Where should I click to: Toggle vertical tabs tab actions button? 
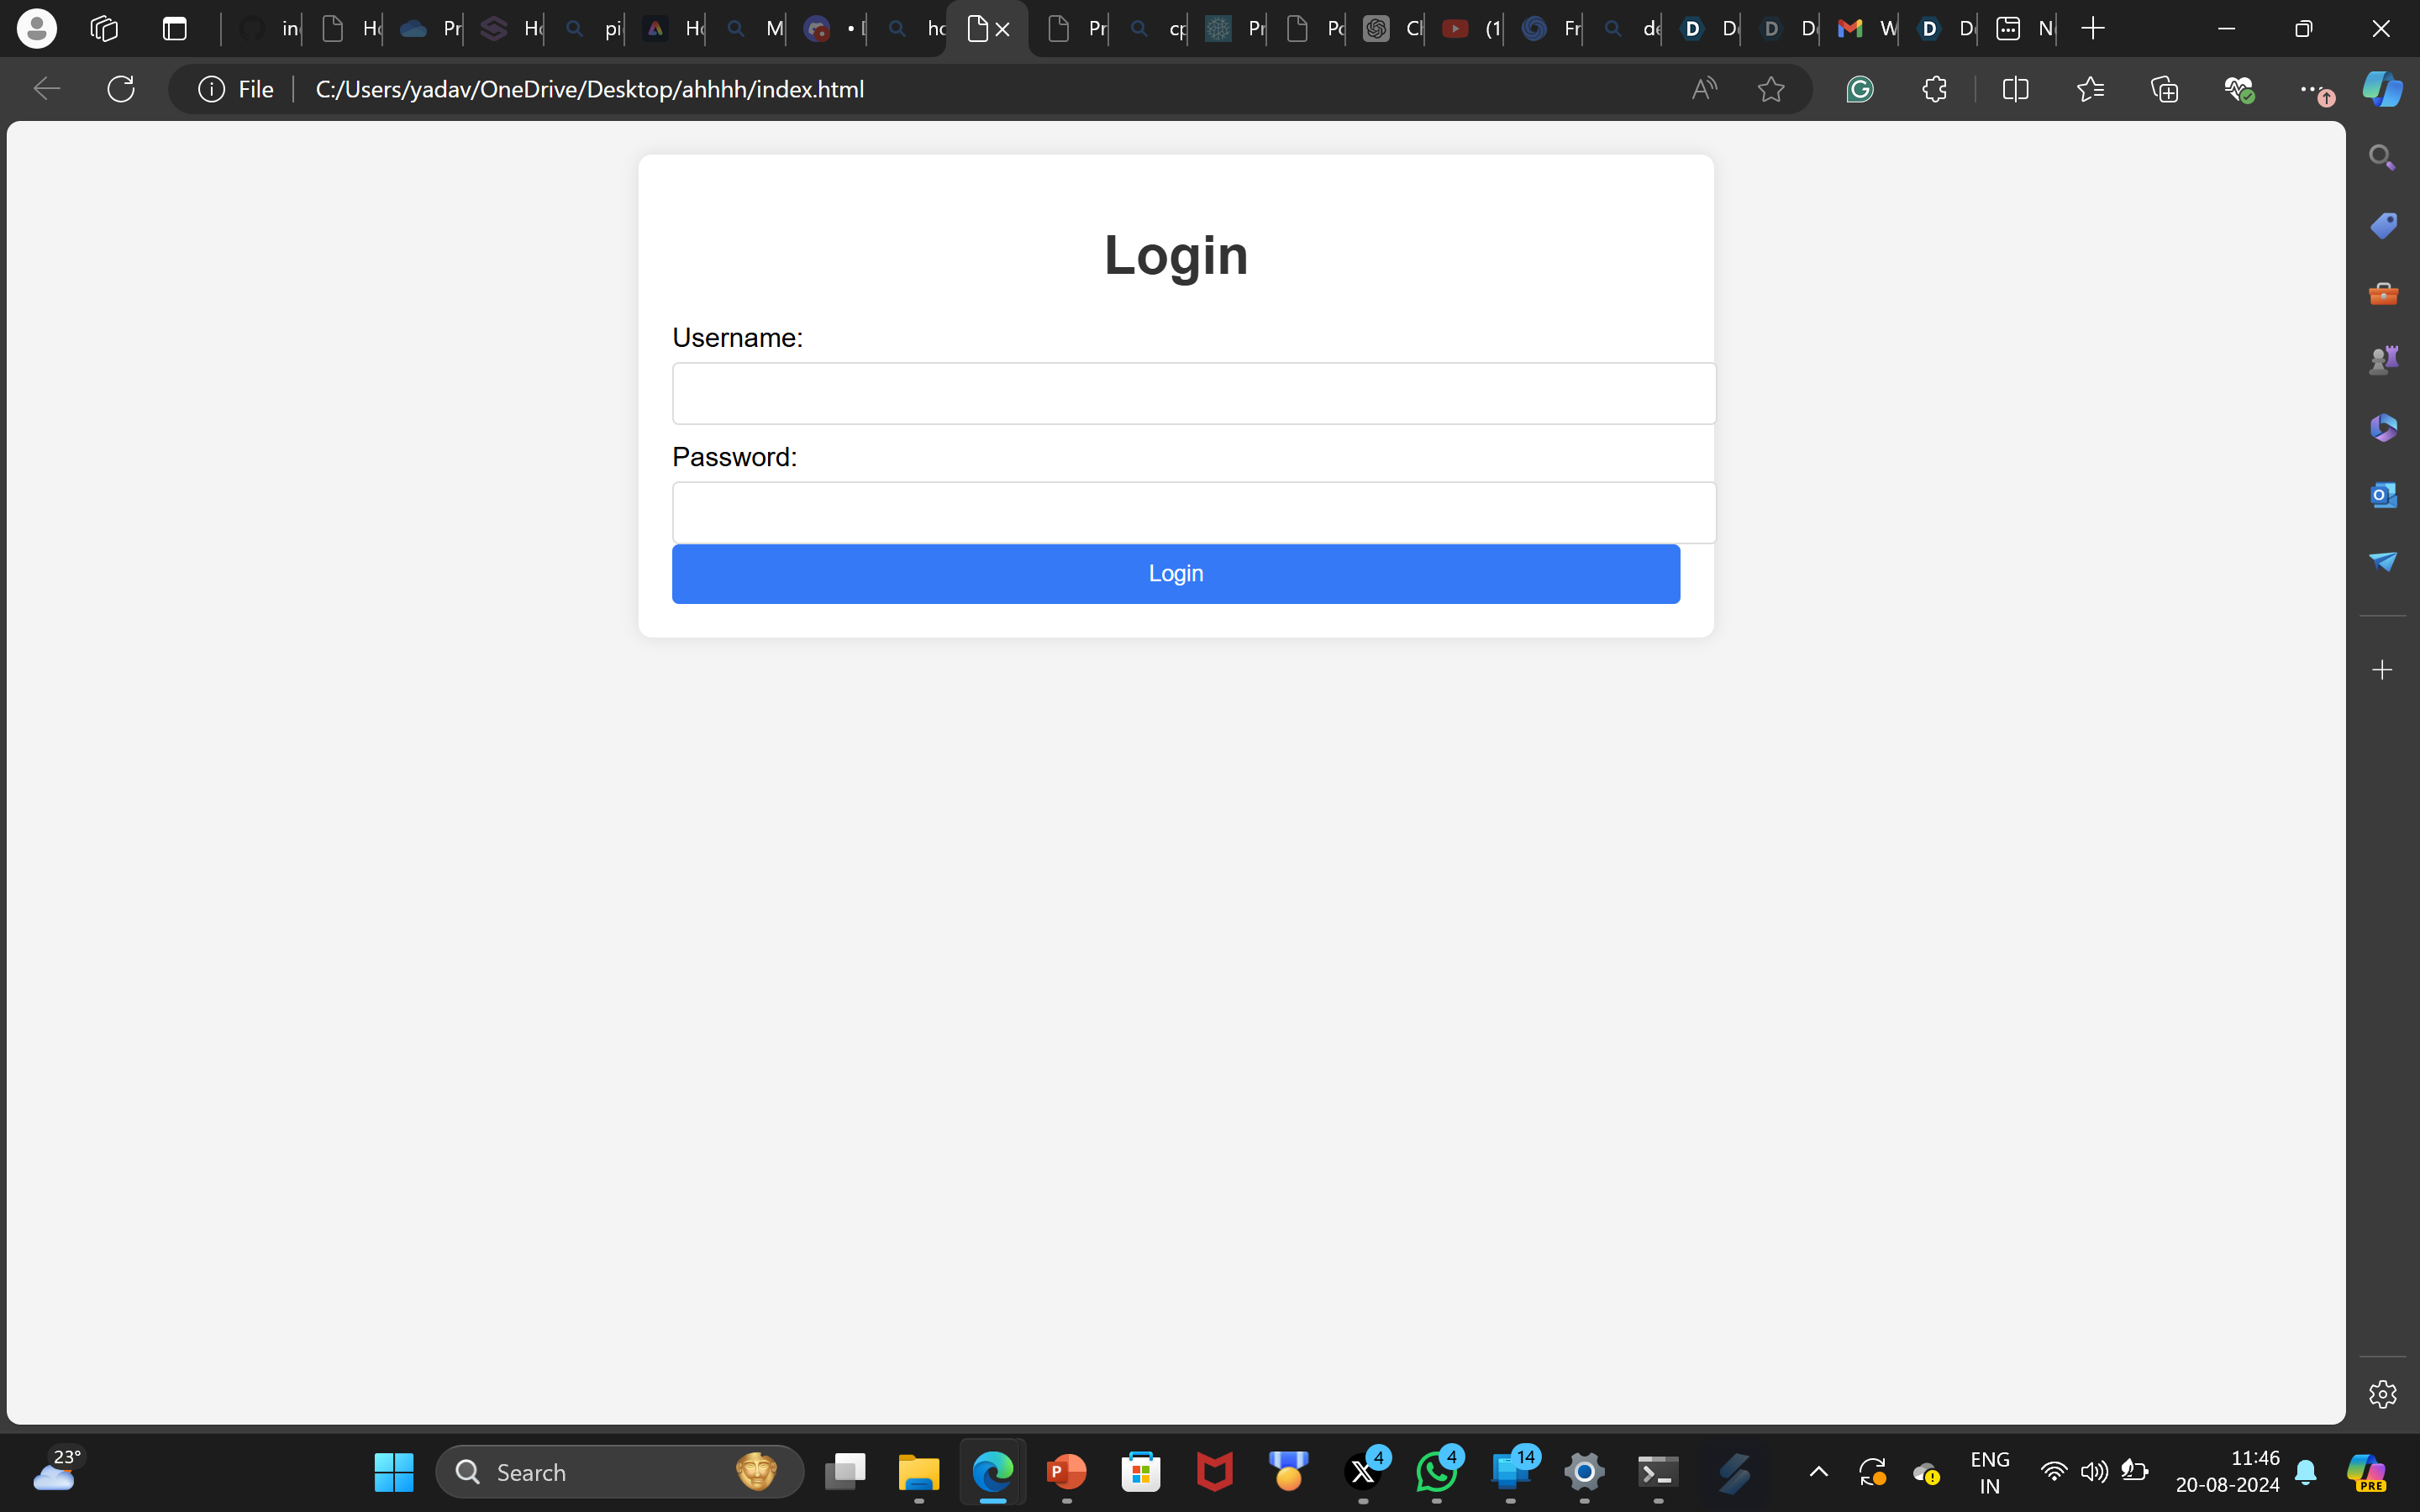(x=175, y=29)
